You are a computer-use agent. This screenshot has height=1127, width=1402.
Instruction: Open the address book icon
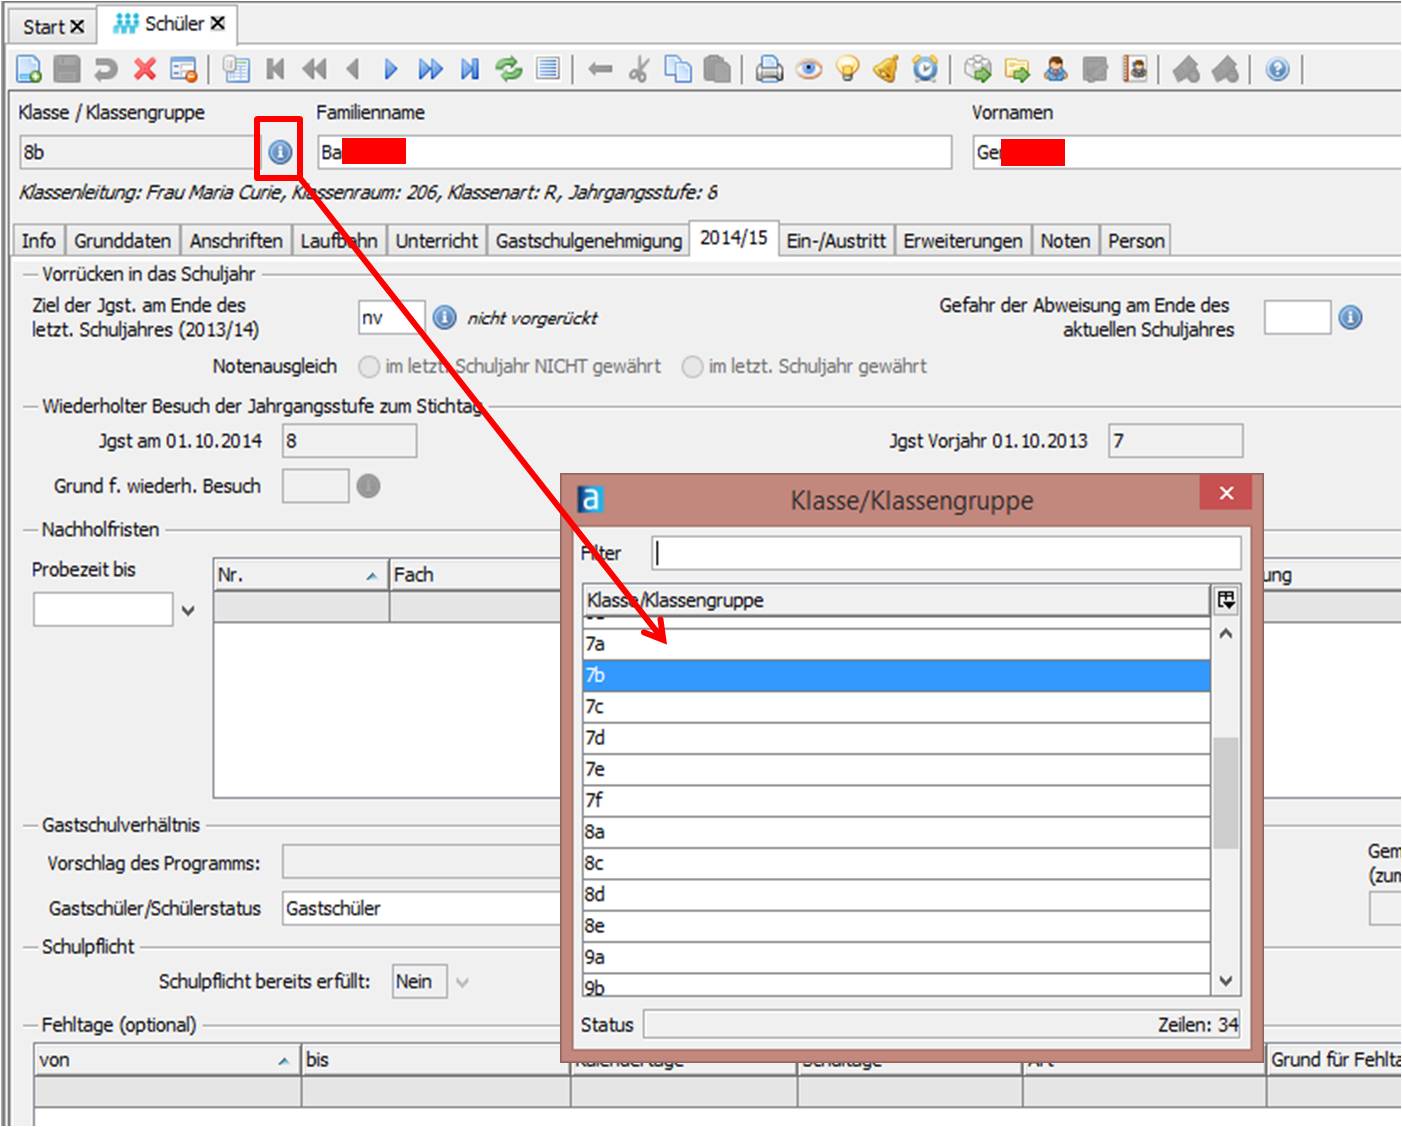[1135, 69]
